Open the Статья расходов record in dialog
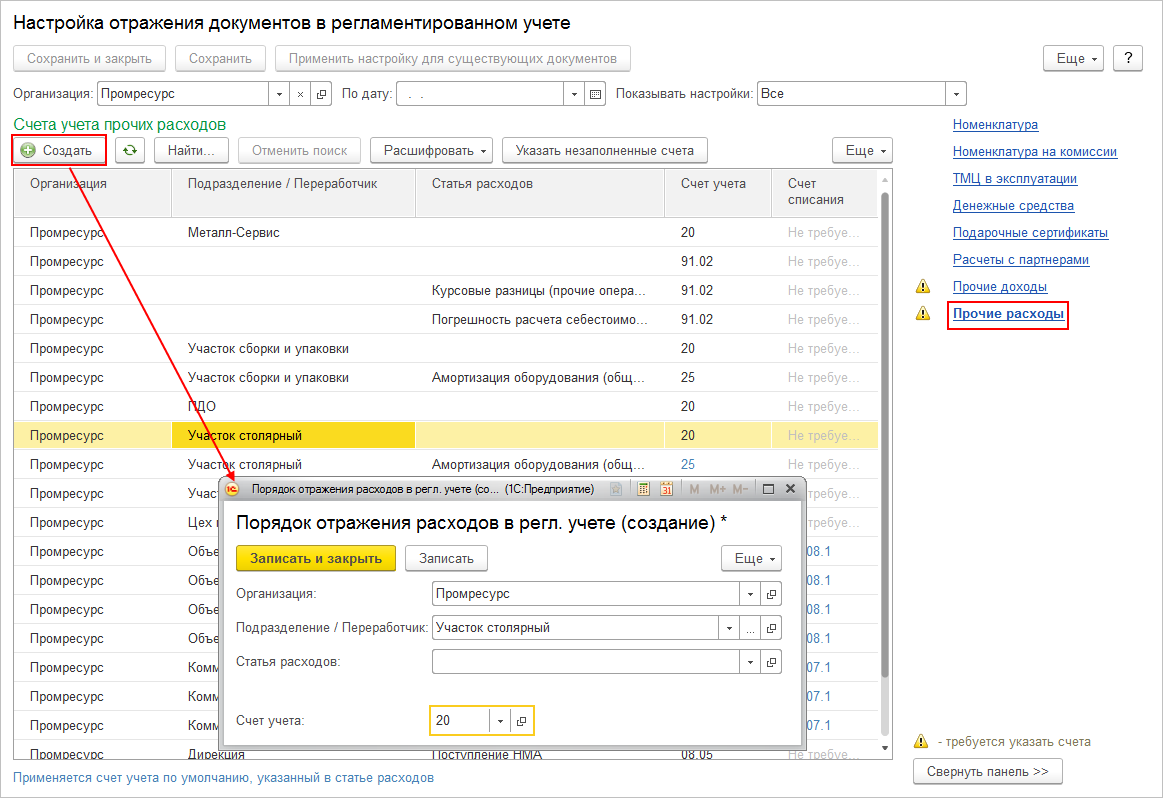This screenshot has width=1163, height=798. tap(771, 662)
